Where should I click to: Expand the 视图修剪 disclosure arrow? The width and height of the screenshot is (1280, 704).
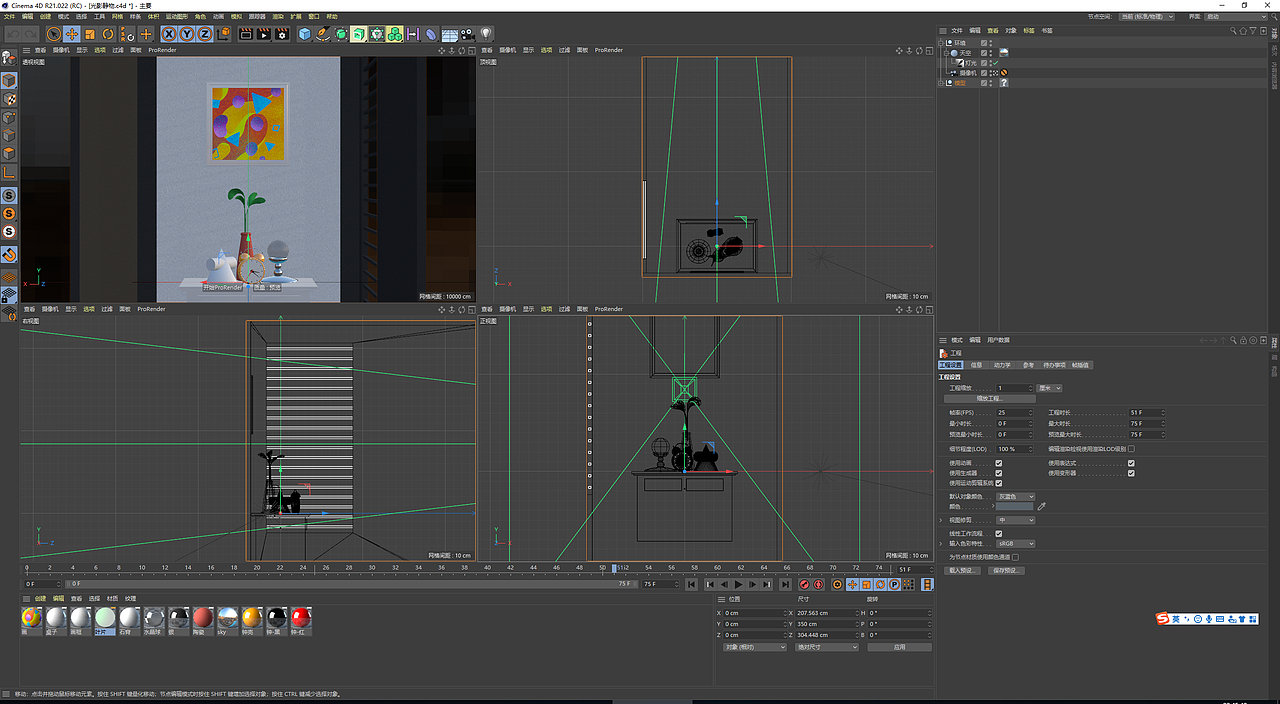coord(942,520)
